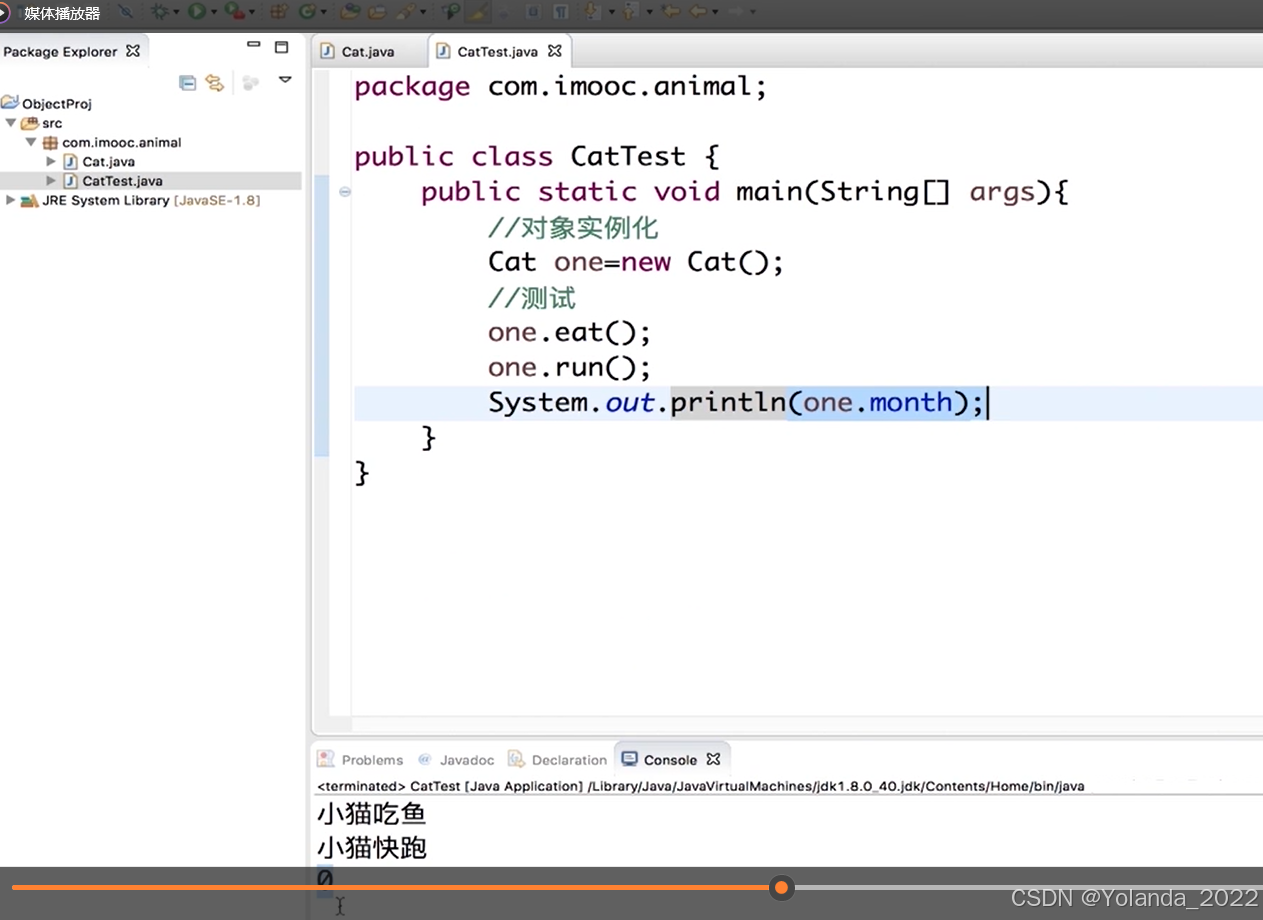The image size is (1263, 920).
Task: Expand the JRE System Library node triangle
Action: (x=11, y=200)
